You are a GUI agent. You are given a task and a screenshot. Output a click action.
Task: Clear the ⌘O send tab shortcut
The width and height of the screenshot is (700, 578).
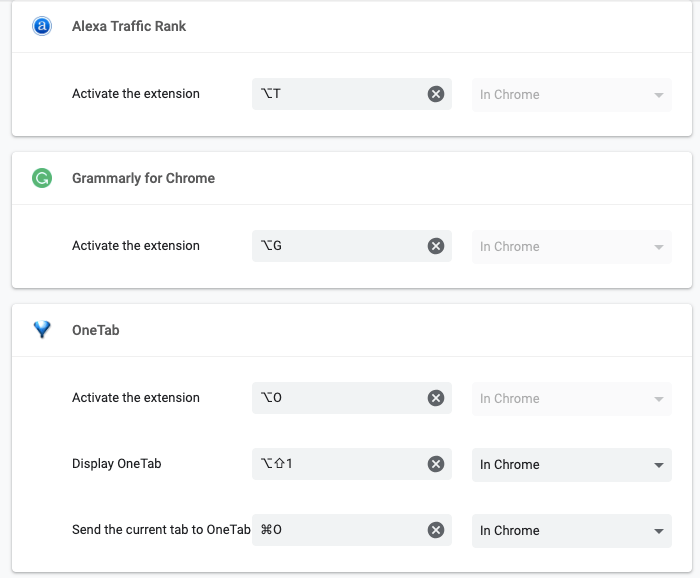(x=436, y=530)
